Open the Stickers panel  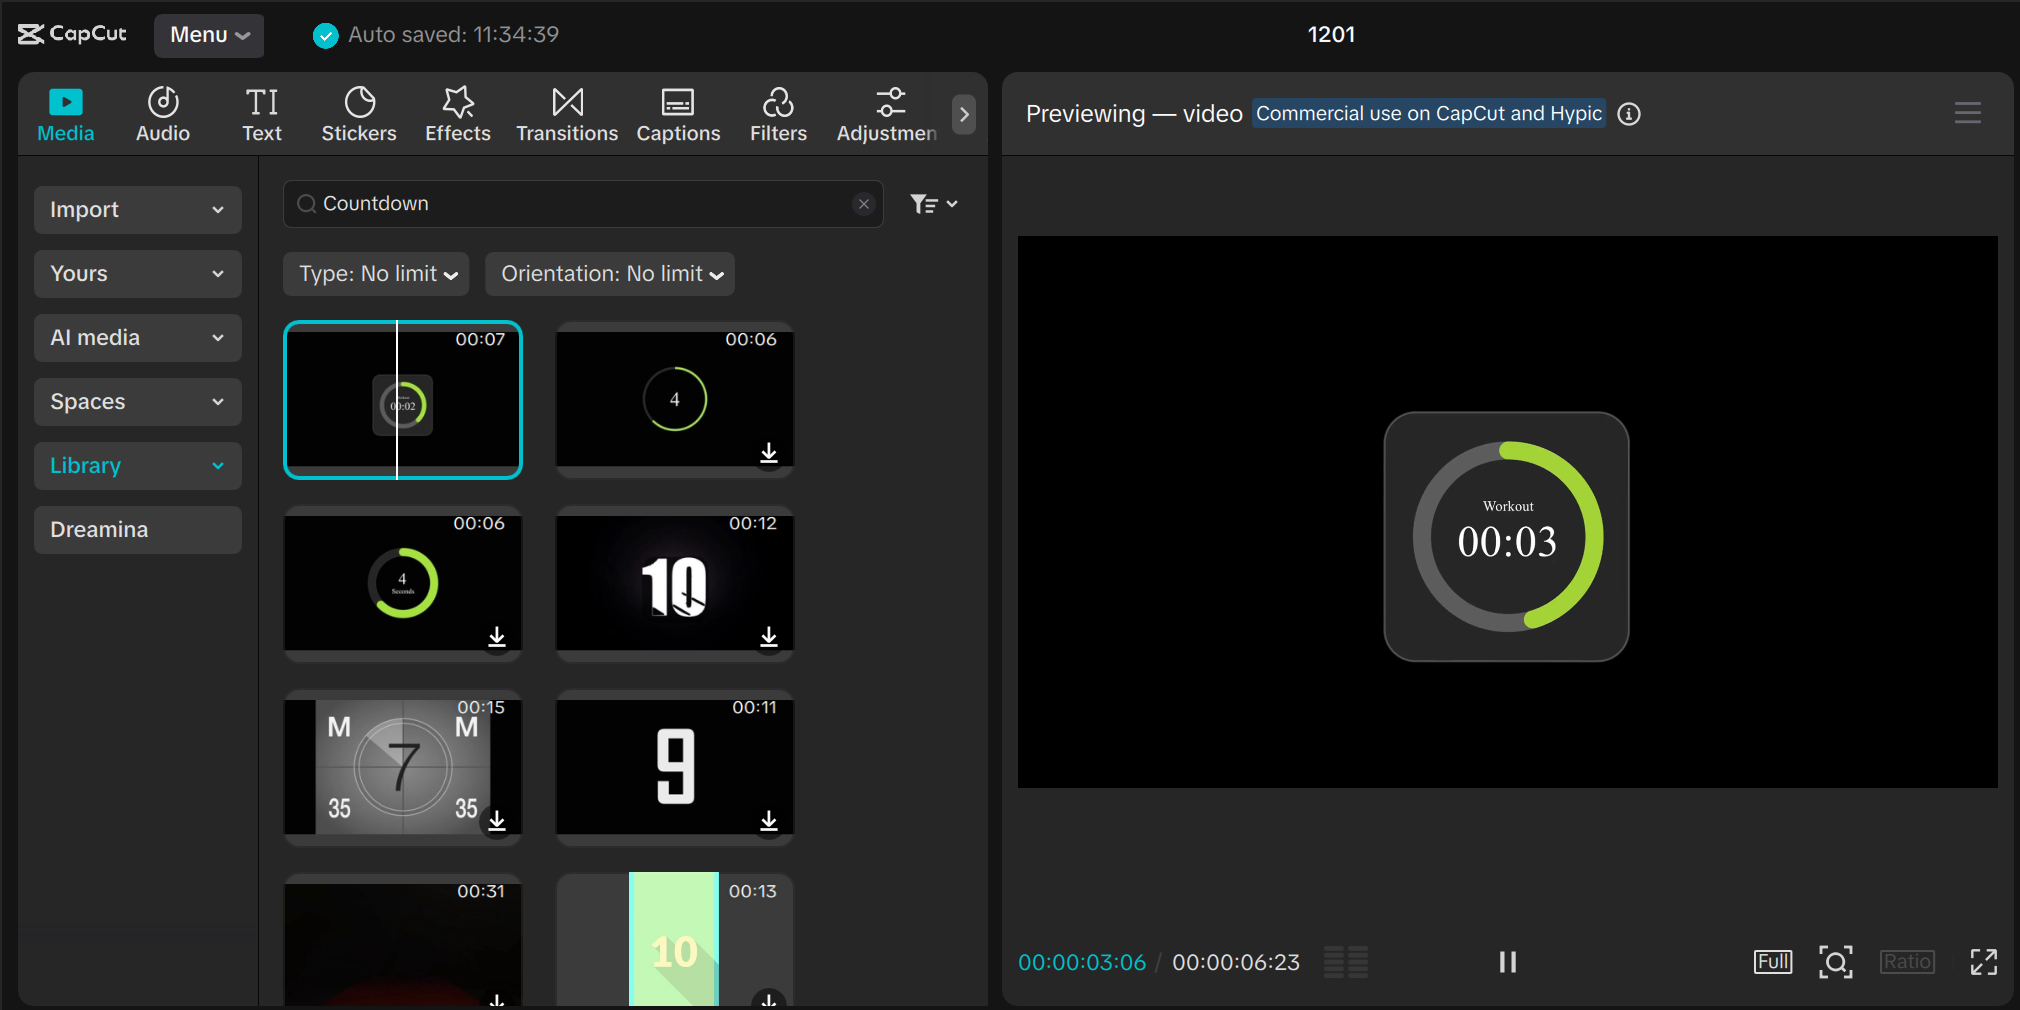[x=358, y=113]
